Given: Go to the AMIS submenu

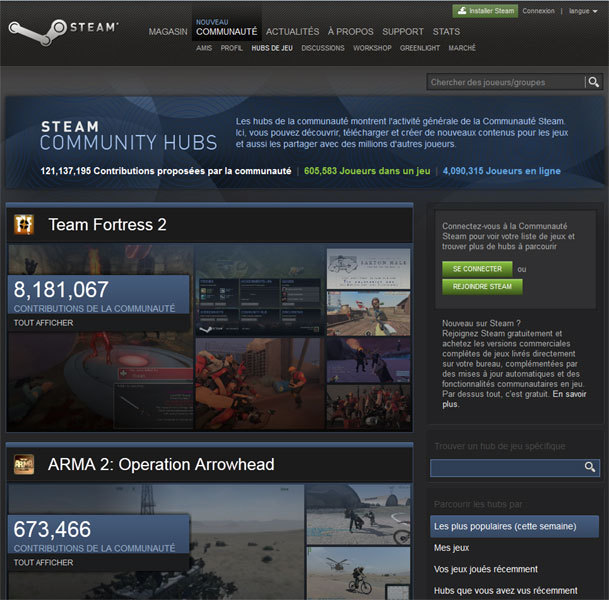Looking at the screenshot, I should pos(204,48).
